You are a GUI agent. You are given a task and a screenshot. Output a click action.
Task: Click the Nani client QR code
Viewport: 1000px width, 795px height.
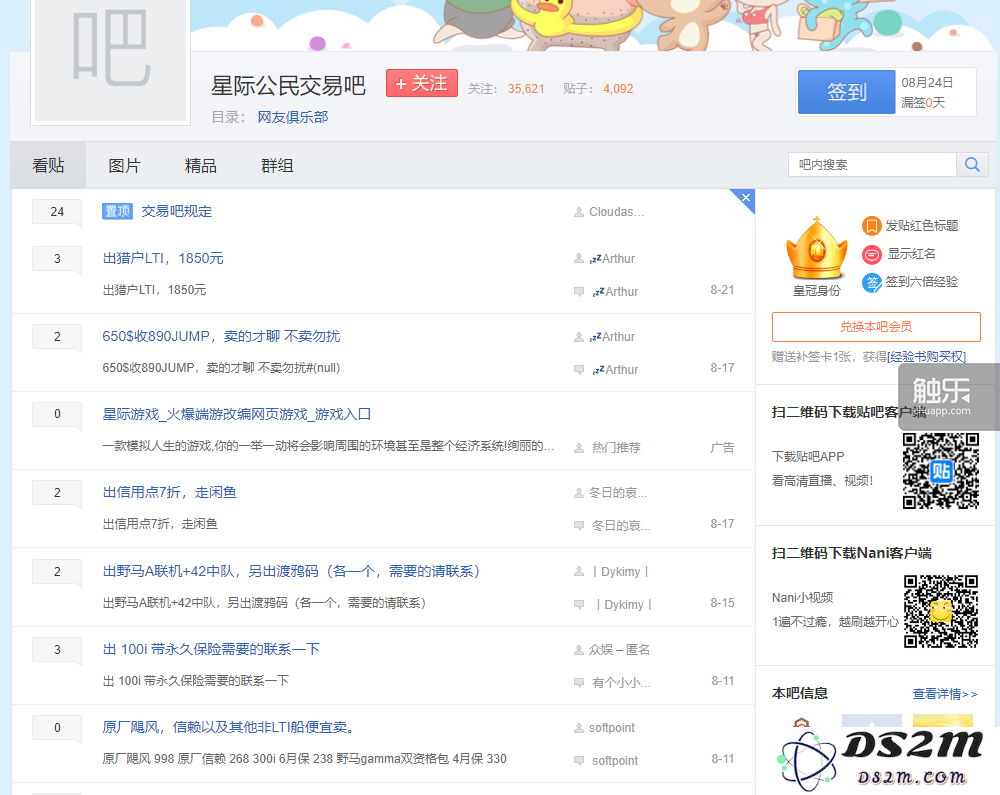941,611
